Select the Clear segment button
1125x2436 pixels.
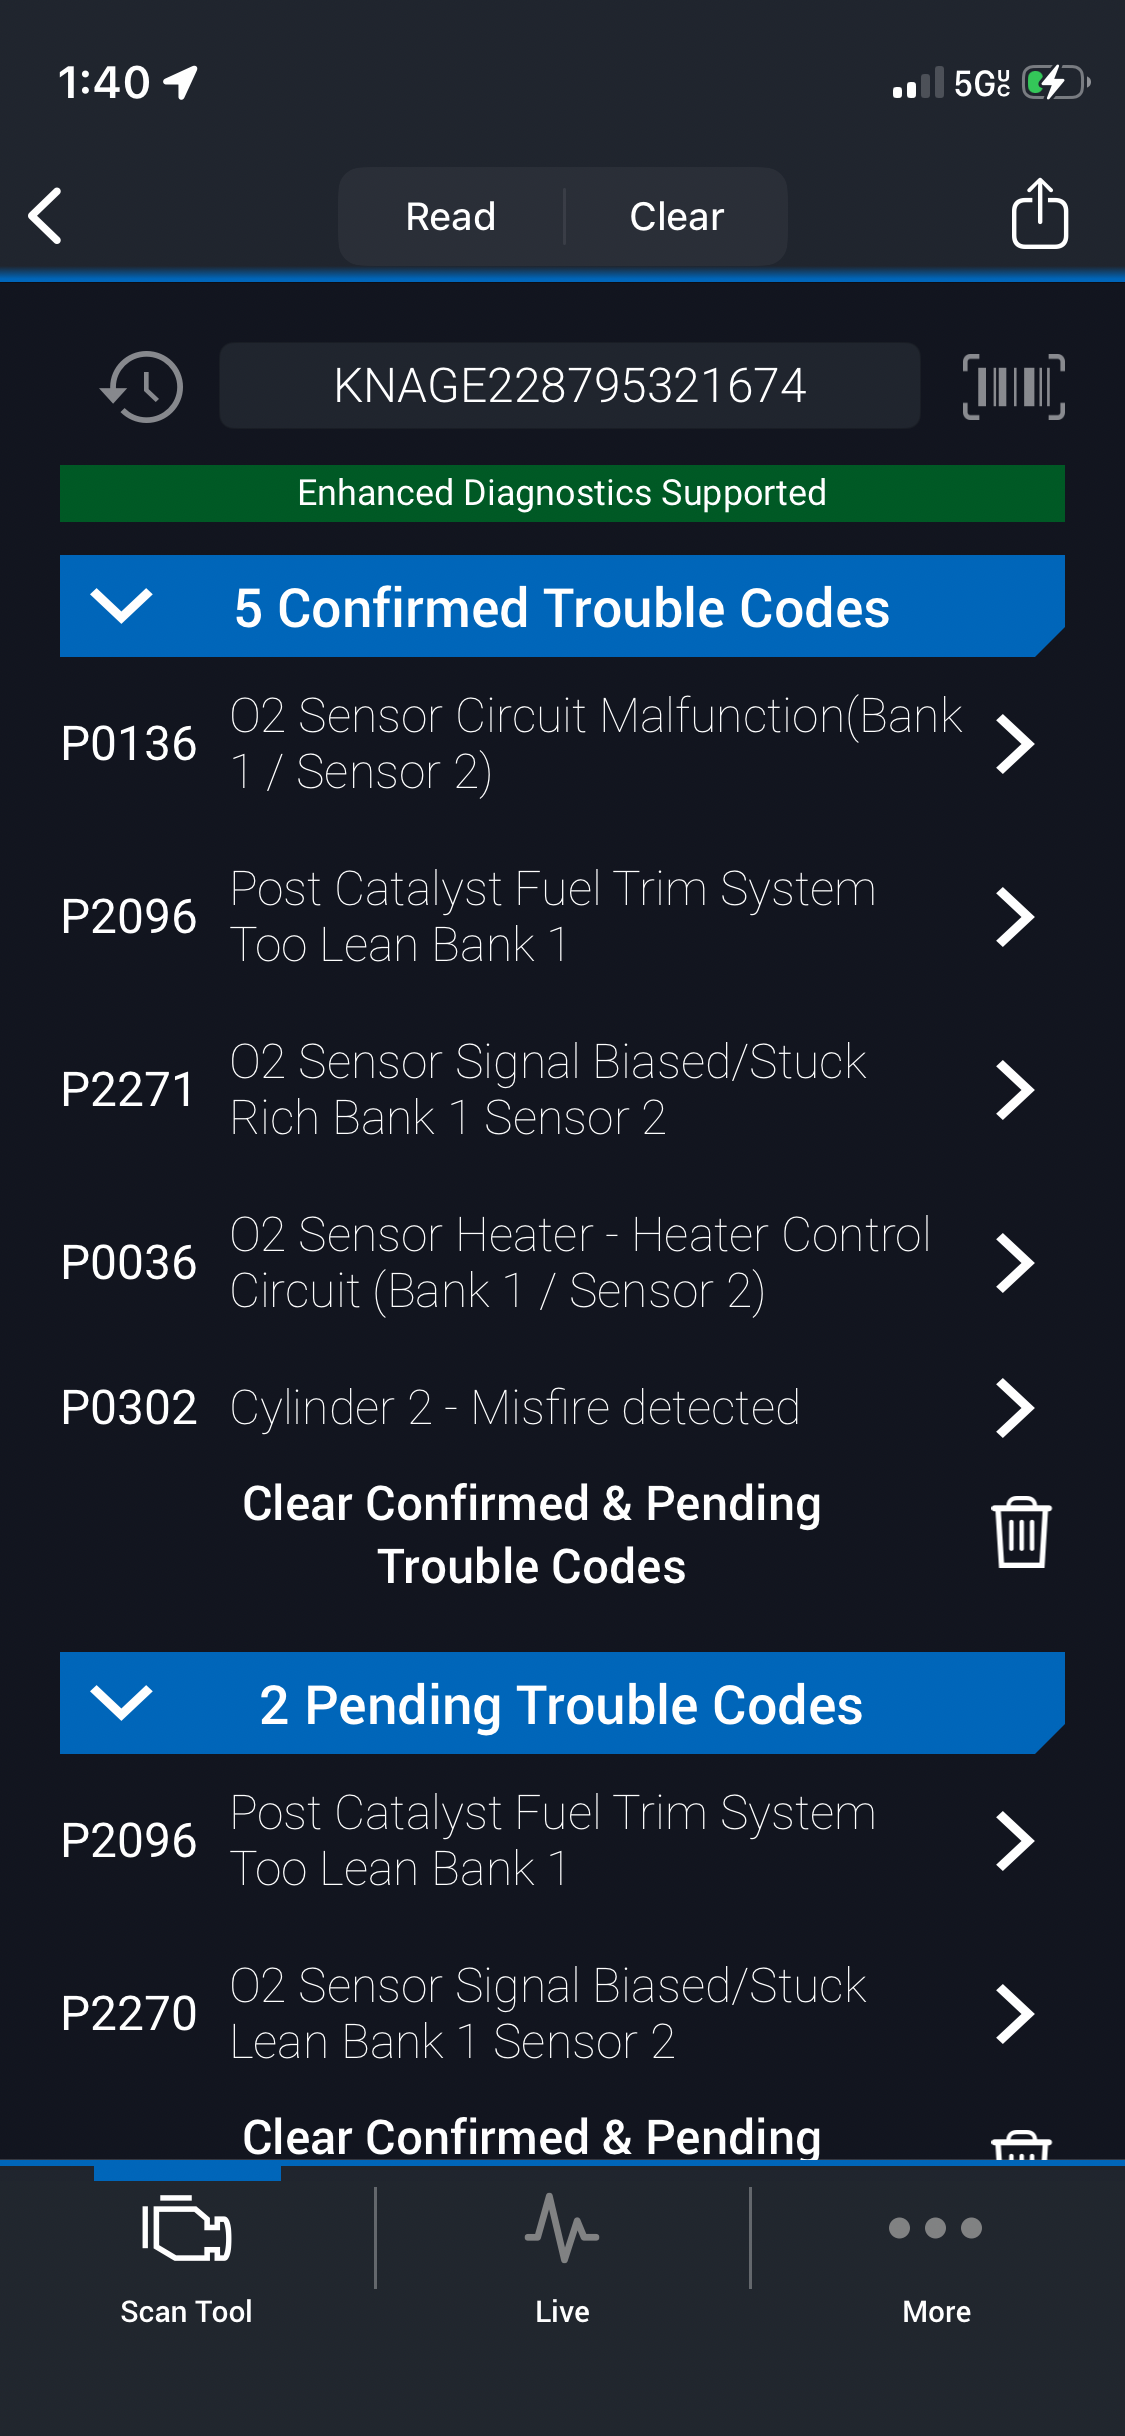[676, 216]
